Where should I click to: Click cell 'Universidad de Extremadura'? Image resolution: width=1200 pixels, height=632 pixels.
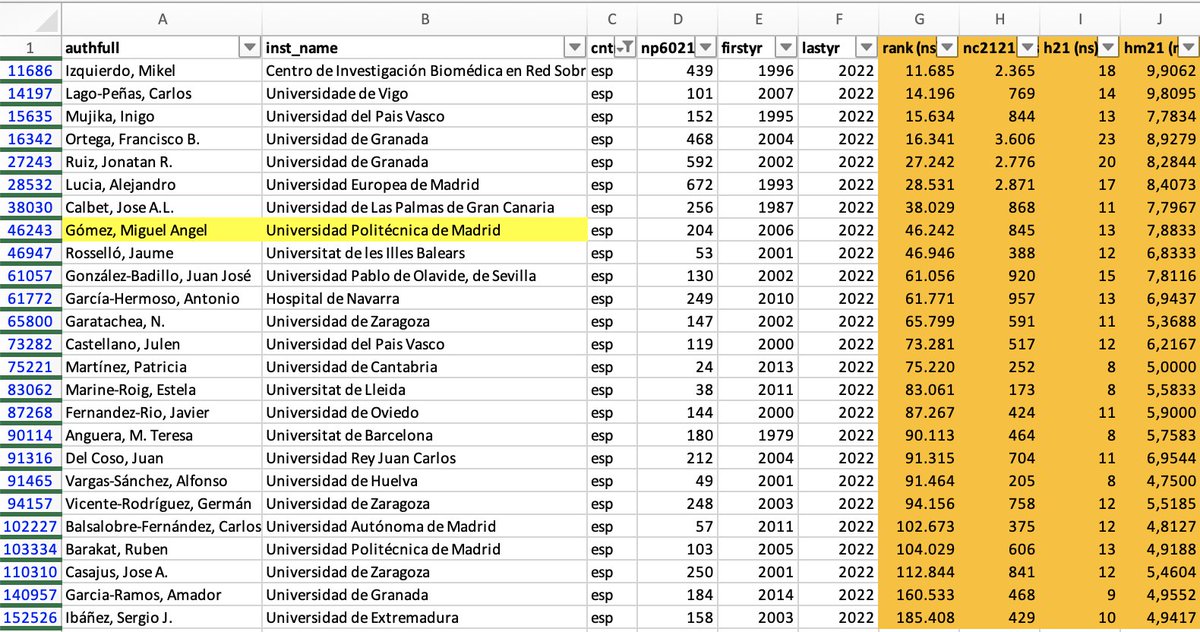[425, 617]
